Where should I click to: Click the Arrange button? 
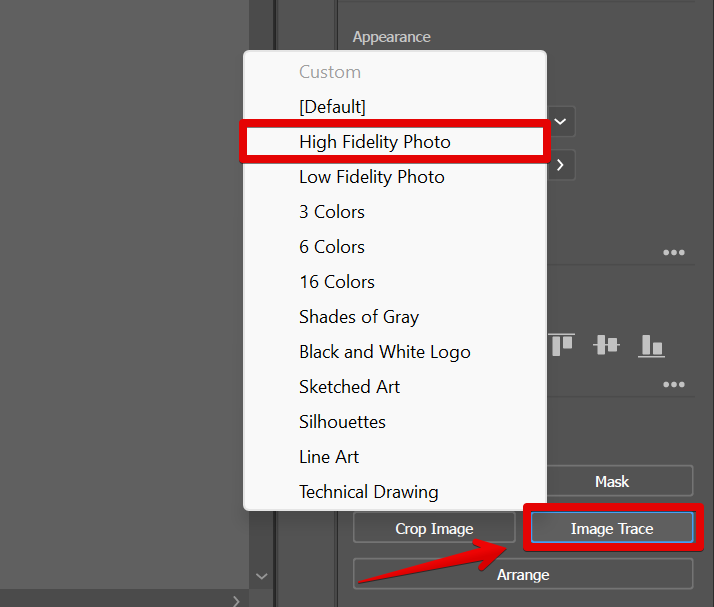point(522,574)
